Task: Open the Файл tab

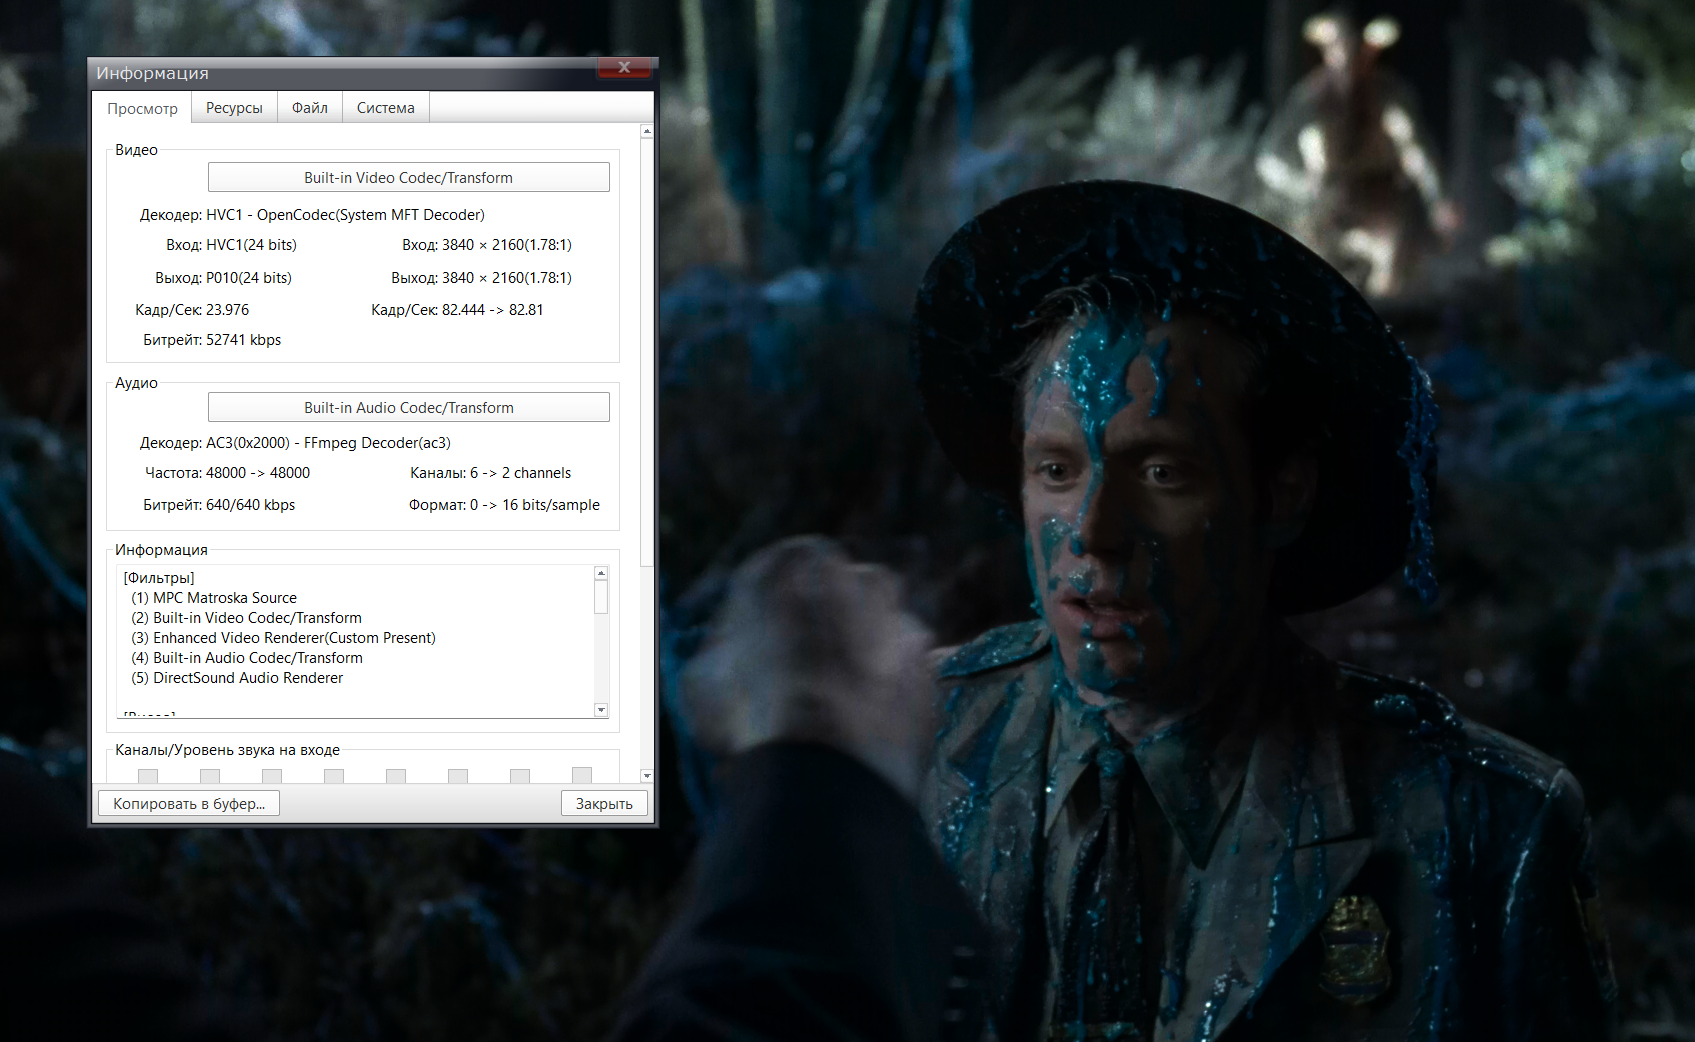Action: pos(310,107)
